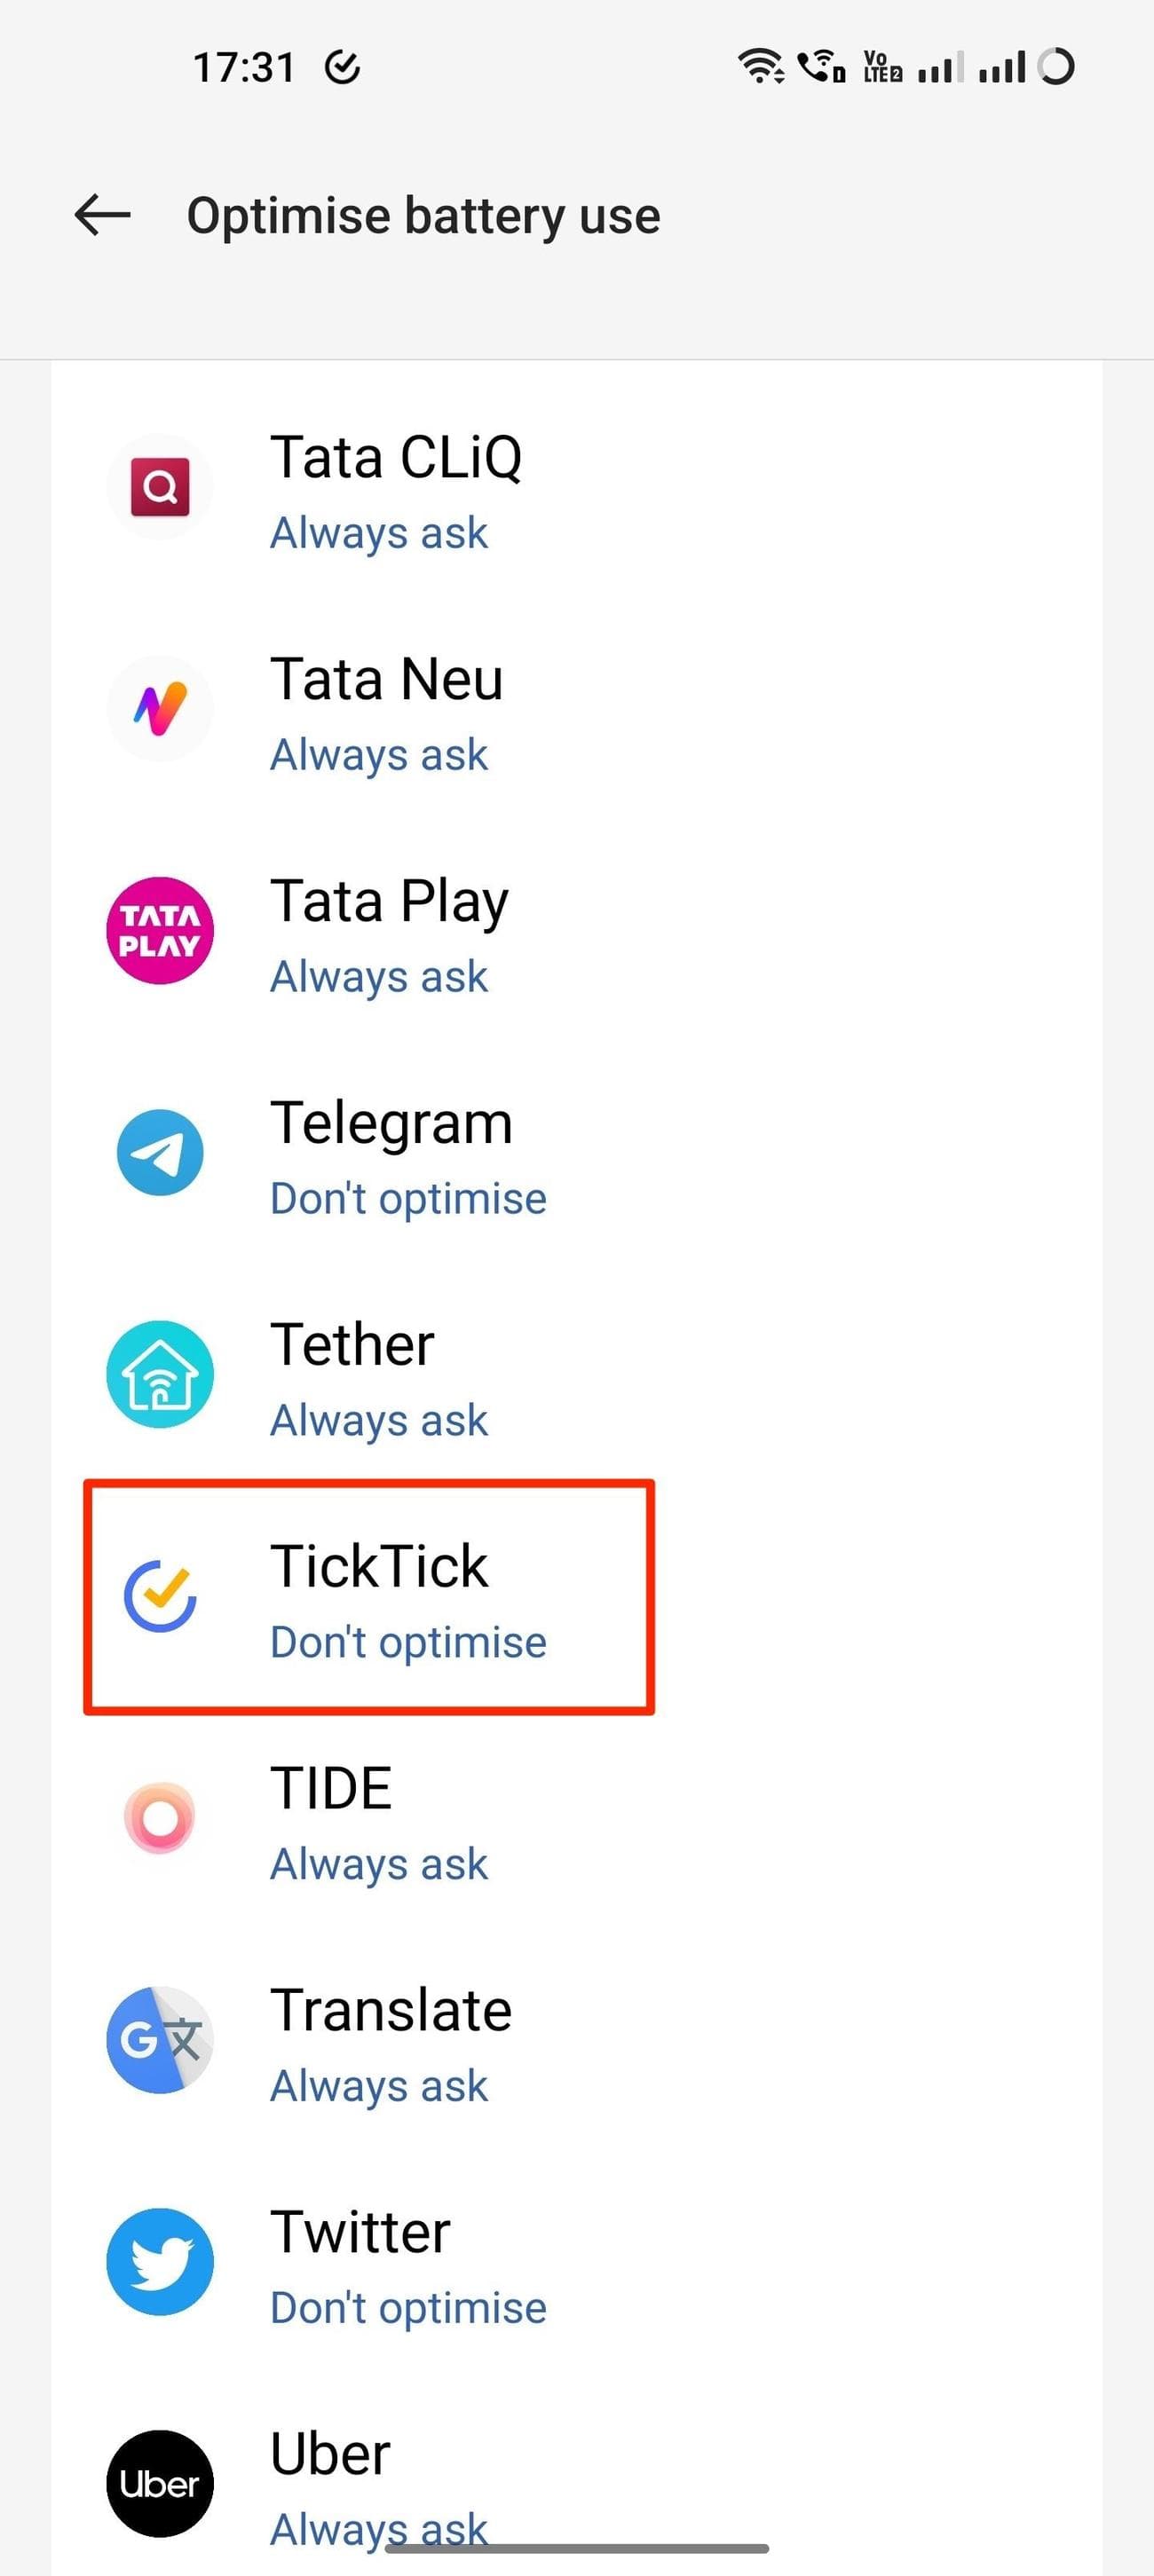Viewport: 1154px width, 2576px height.
Task: Tap the Tether "Always ask" label
Action: [x=379, y=1420]
